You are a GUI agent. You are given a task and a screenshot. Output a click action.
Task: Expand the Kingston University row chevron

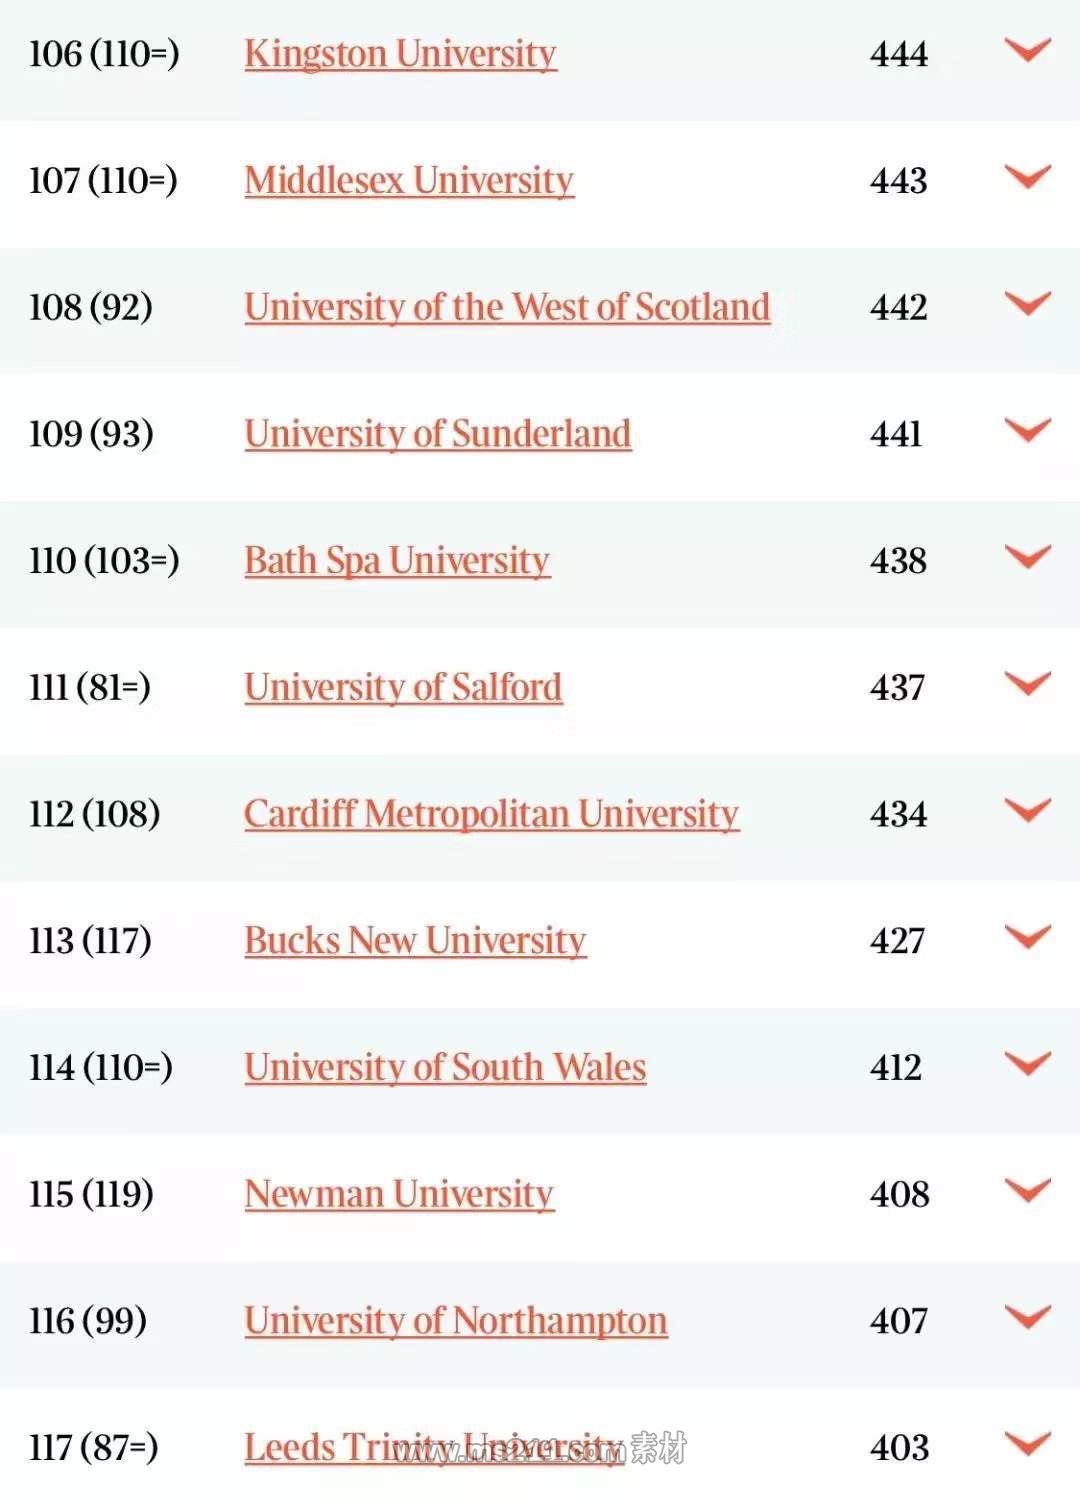1027,50
